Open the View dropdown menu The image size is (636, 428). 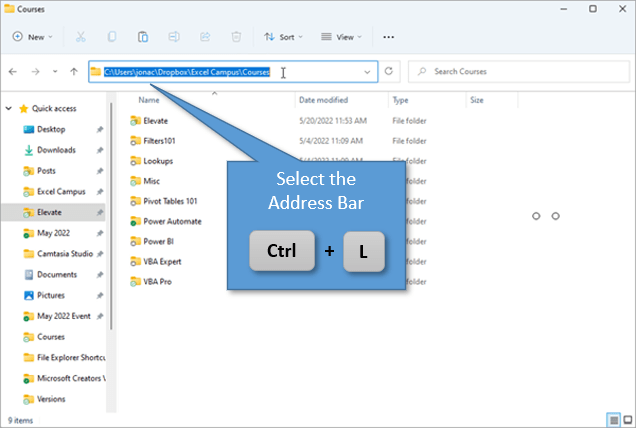[342, 37]
